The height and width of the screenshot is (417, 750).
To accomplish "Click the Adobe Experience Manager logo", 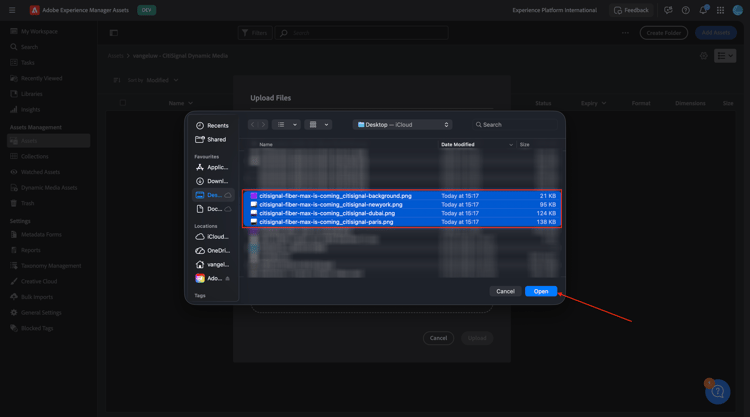I will (x=34, y=10).
